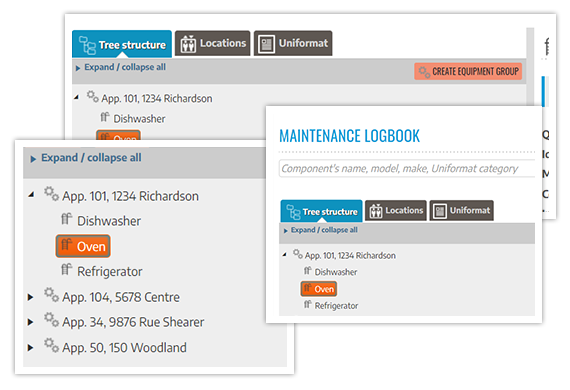This screenshot has width=570, height=390.
Task: Click equipment icon inside orange Oven in logbook panel
Action: point(308,288)
